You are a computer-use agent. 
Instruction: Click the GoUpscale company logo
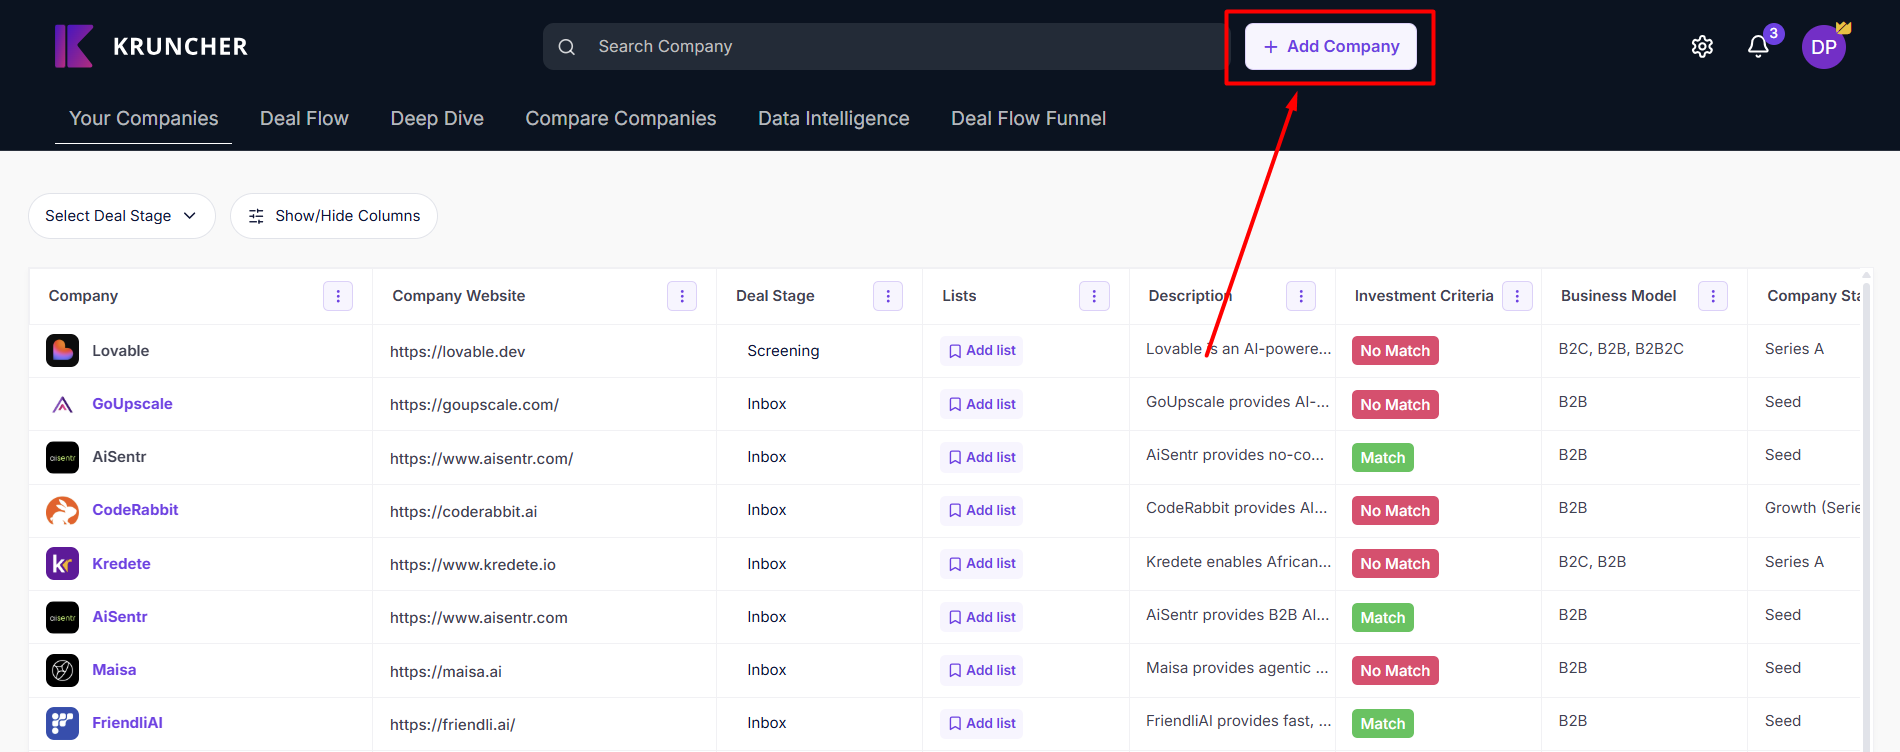[62, 404]
